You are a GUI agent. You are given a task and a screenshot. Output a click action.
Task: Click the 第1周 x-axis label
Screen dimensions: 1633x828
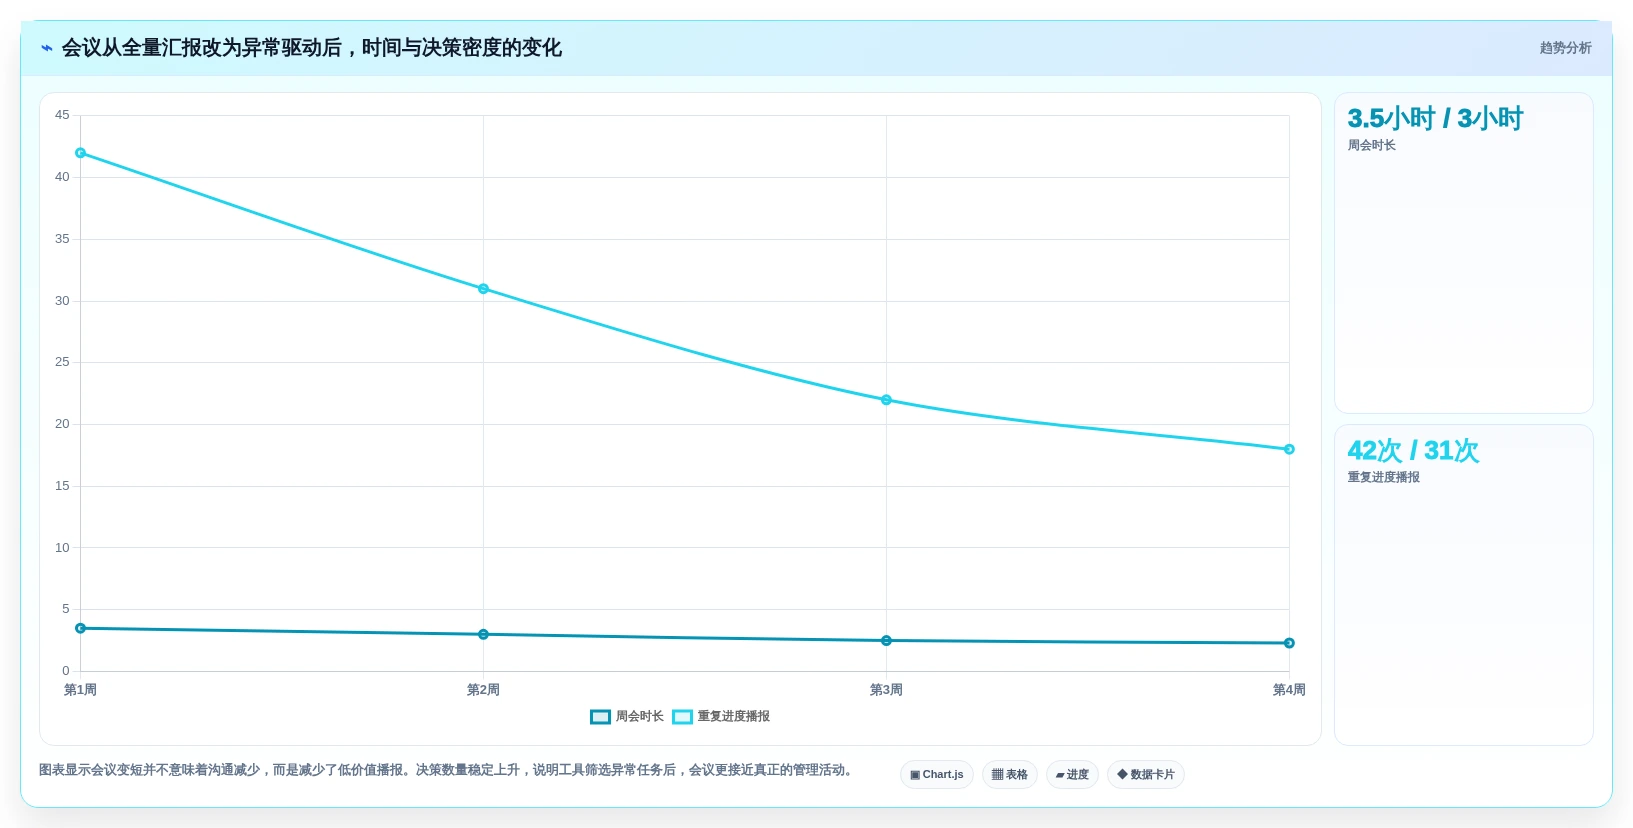tap(80, 690)
